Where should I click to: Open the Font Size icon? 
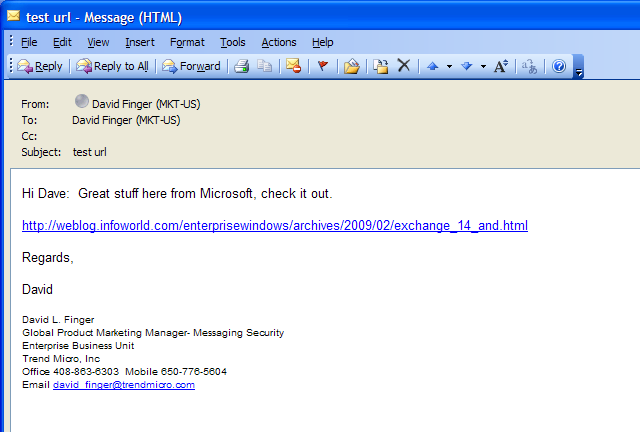[501, 66]
